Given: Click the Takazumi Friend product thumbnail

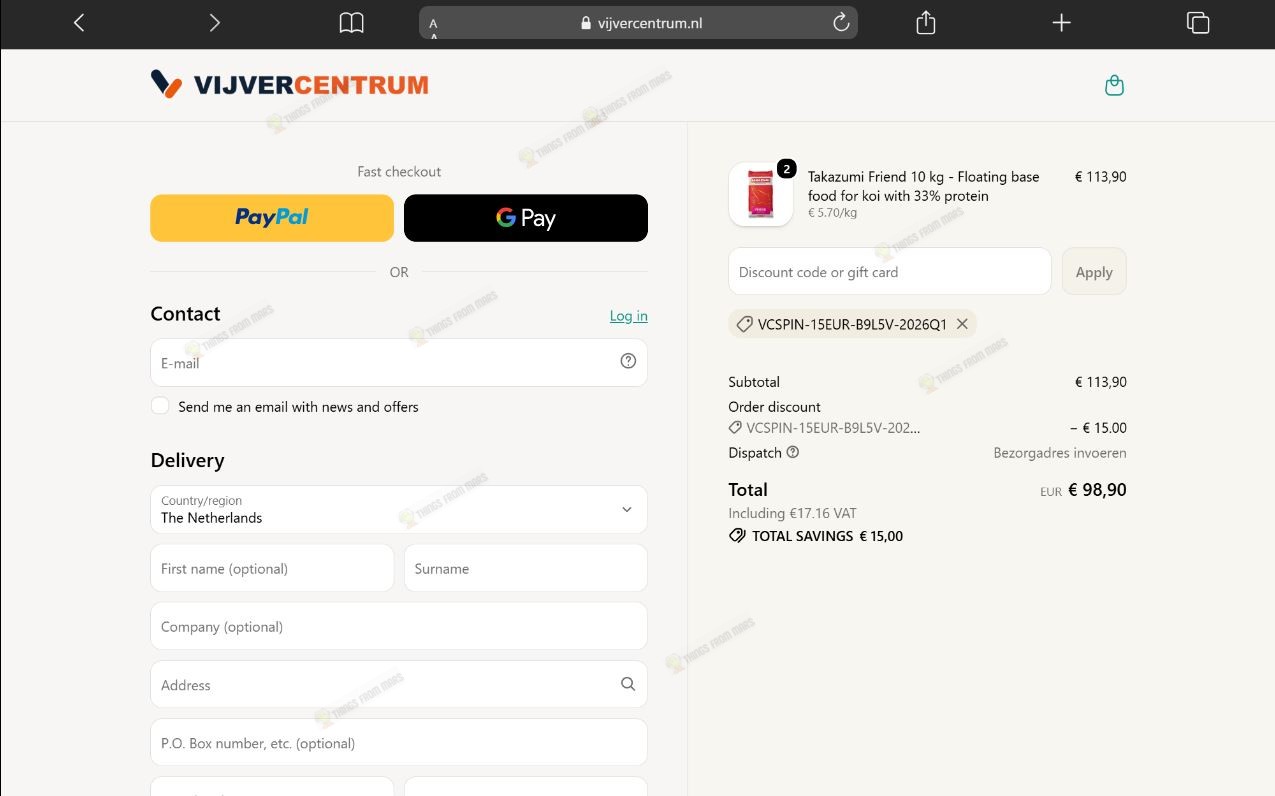Looking at the screenshot, I should click(x=761, y=194).
